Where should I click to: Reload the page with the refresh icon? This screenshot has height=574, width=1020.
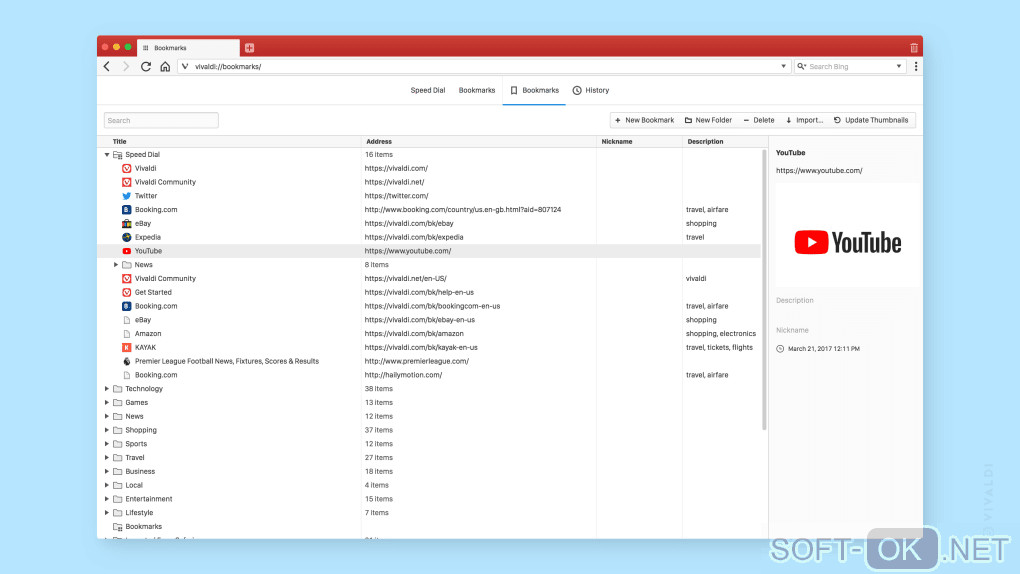tap(146, 66)
